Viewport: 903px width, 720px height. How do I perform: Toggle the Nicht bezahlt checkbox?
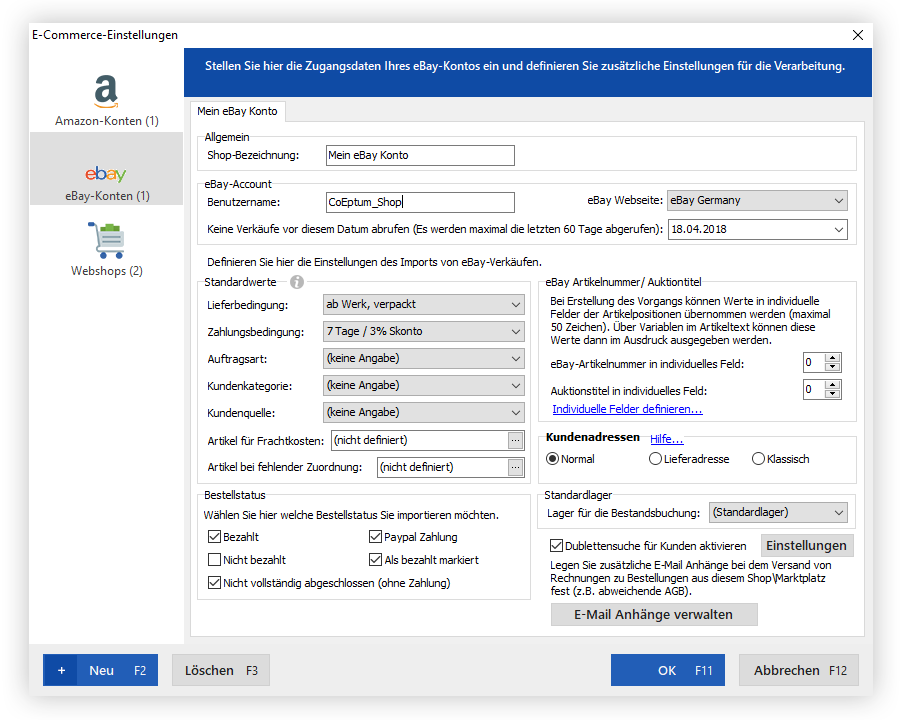pos(214,560)
